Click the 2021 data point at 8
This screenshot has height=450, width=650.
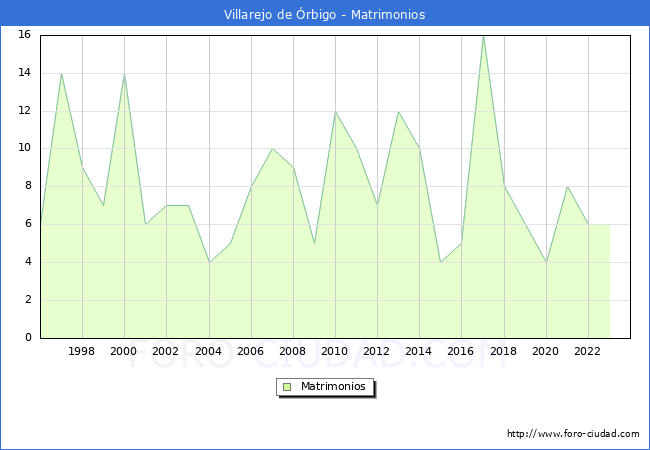(x=567, y=187)
